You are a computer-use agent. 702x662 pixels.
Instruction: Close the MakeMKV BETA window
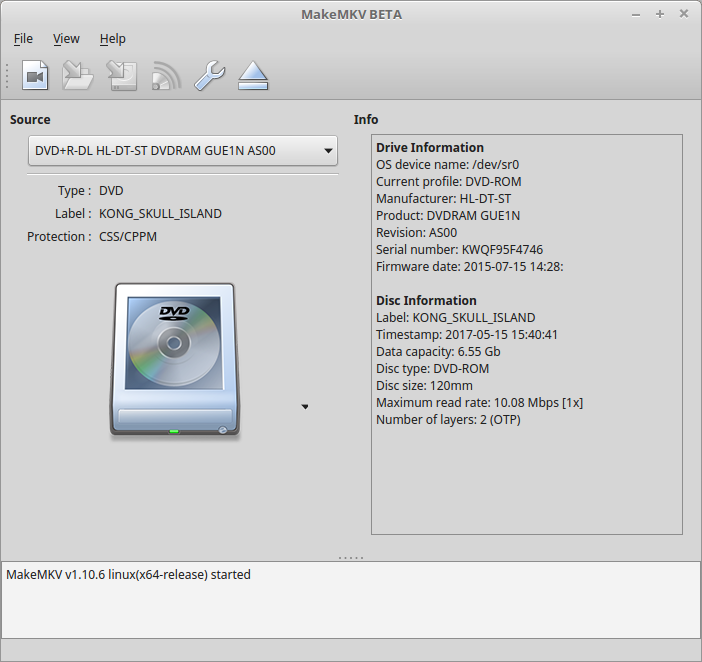tap(684, 14)
